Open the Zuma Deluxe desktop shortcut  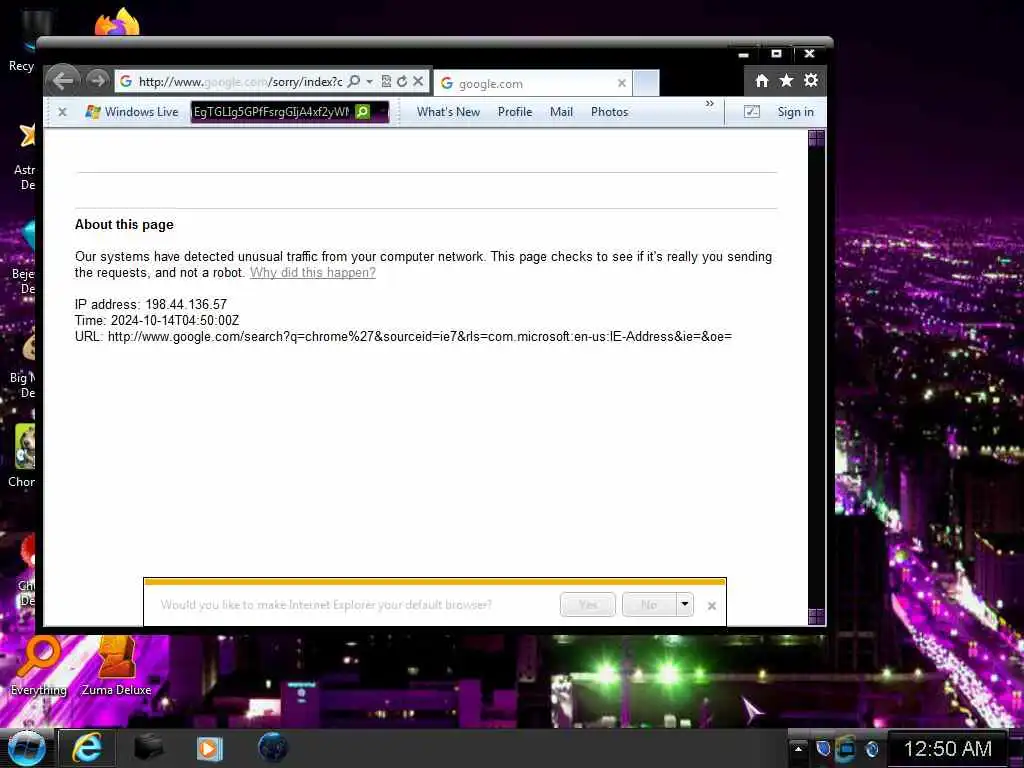(116, 666)
